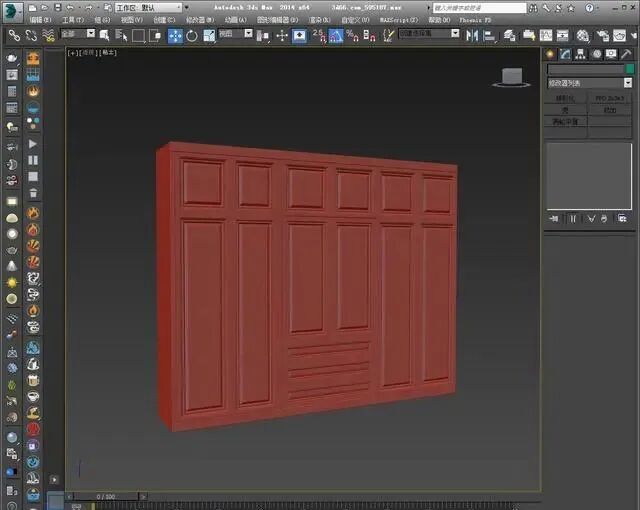Click the Rectangular Selection Region tool
This screenshot has width=640, height=510.
[x=138, y=35]
